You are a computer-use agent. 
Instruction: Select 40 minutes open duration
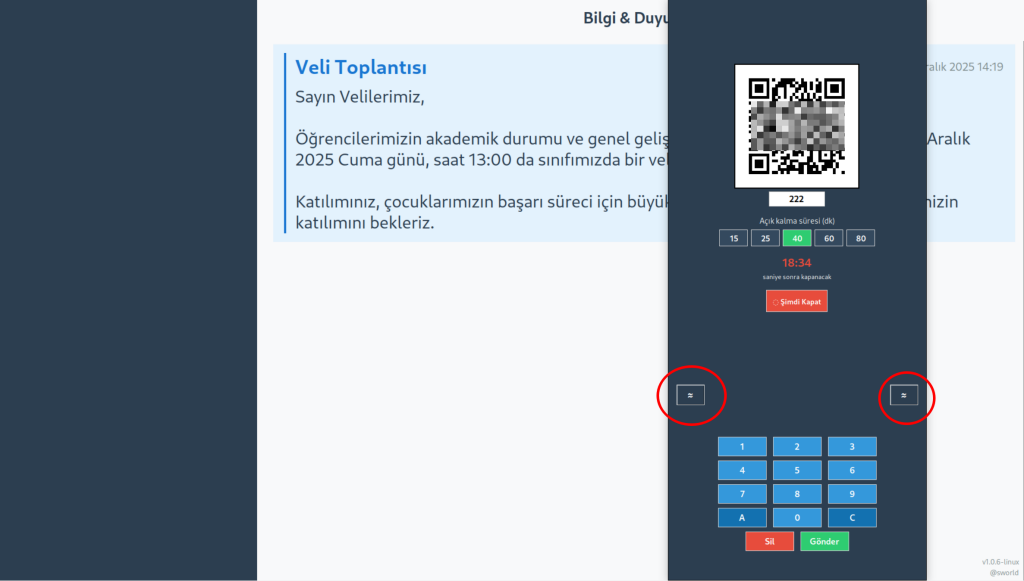(x=797, y=238)
